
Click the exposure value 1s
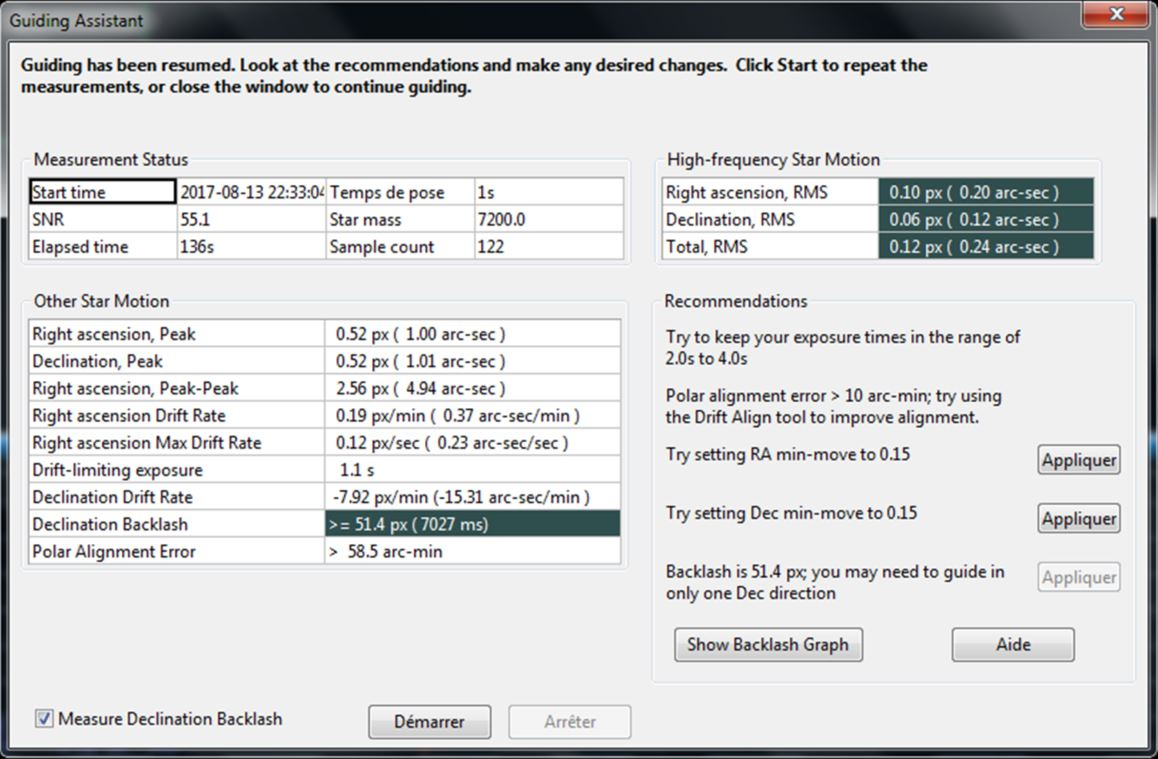[549, 192]
